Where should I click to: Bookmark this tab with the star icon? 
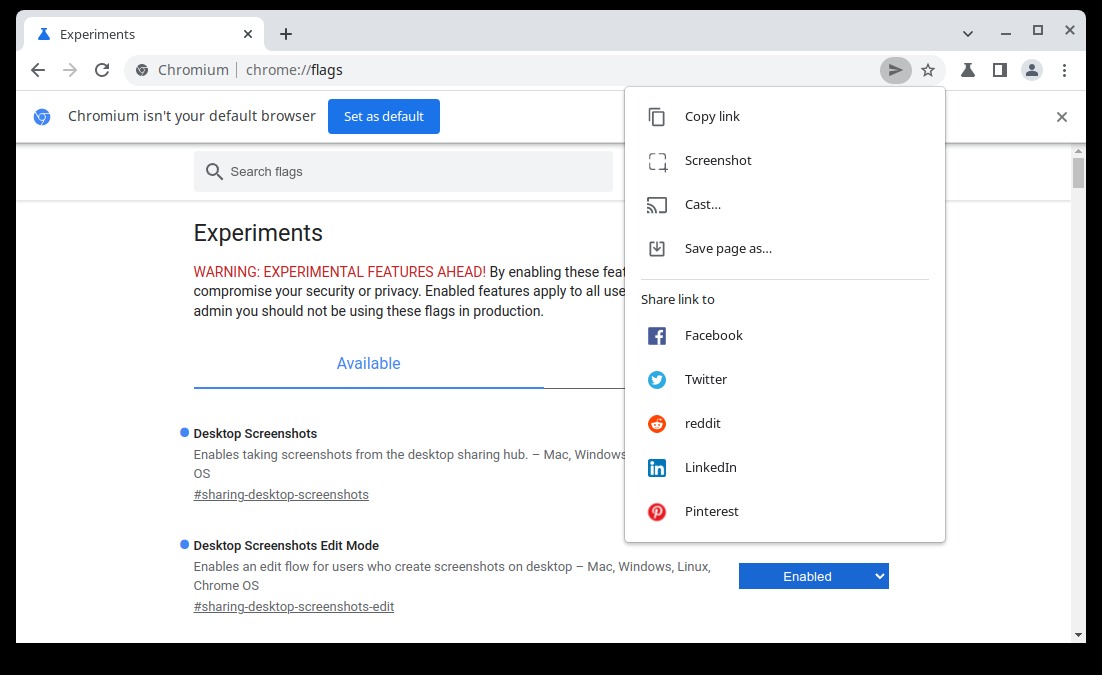928,70
